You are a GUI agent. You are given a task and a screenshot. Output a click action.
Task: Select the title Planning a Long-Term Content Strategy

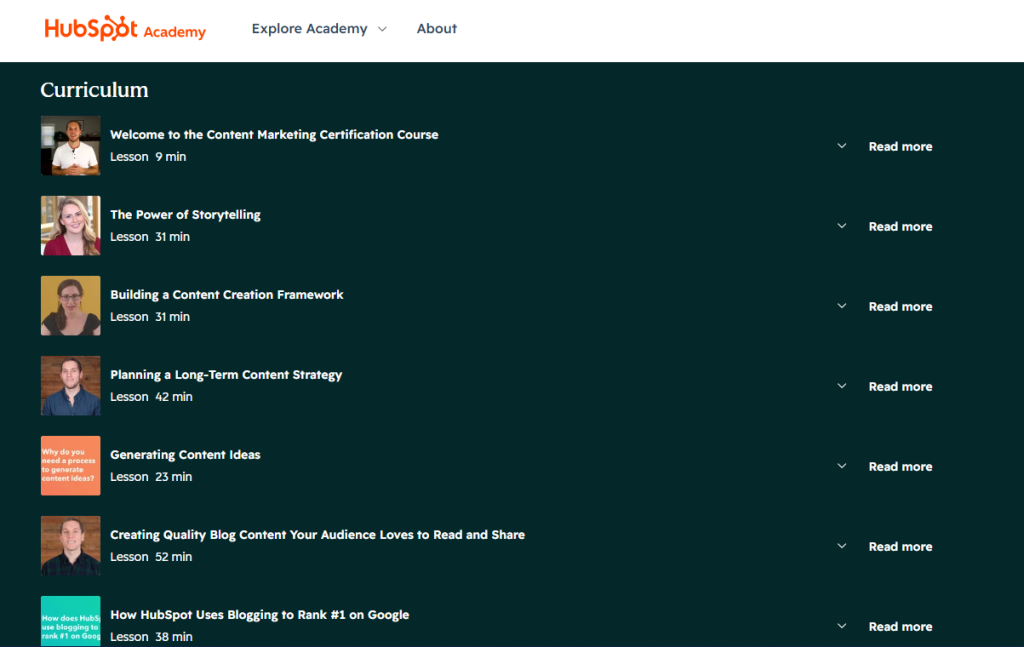226,375
